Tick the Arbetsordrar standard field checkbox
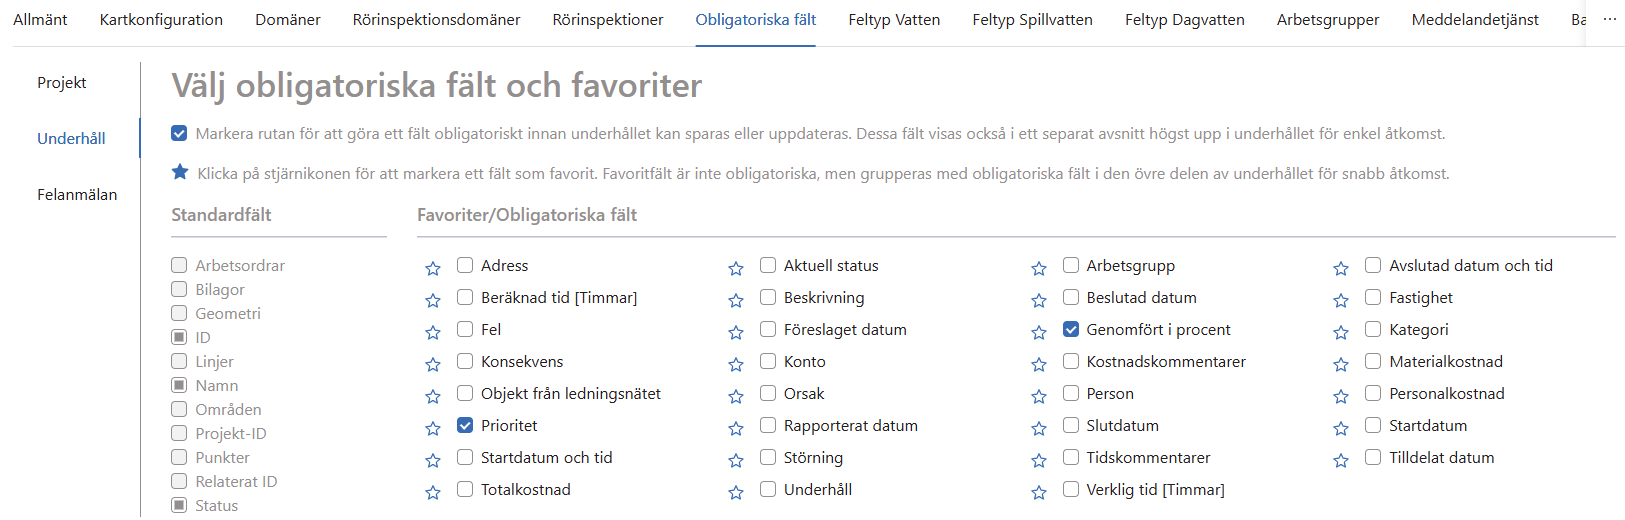The image size is (1625, 520). click(x=179, y=265)
